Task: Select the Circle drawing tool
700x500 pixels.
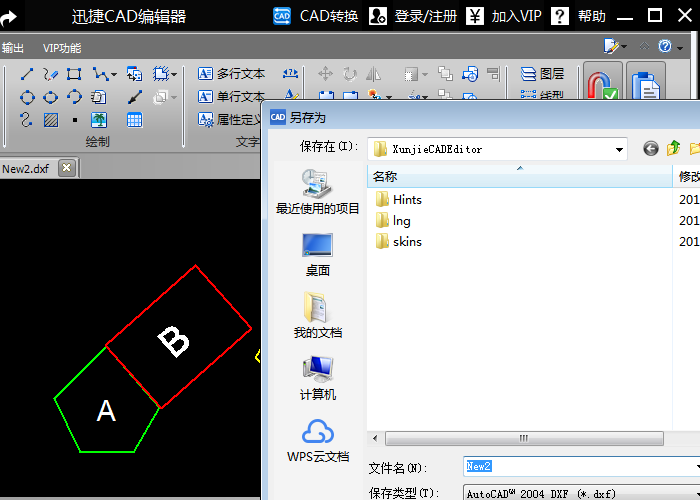Action: tap(27, 97)
